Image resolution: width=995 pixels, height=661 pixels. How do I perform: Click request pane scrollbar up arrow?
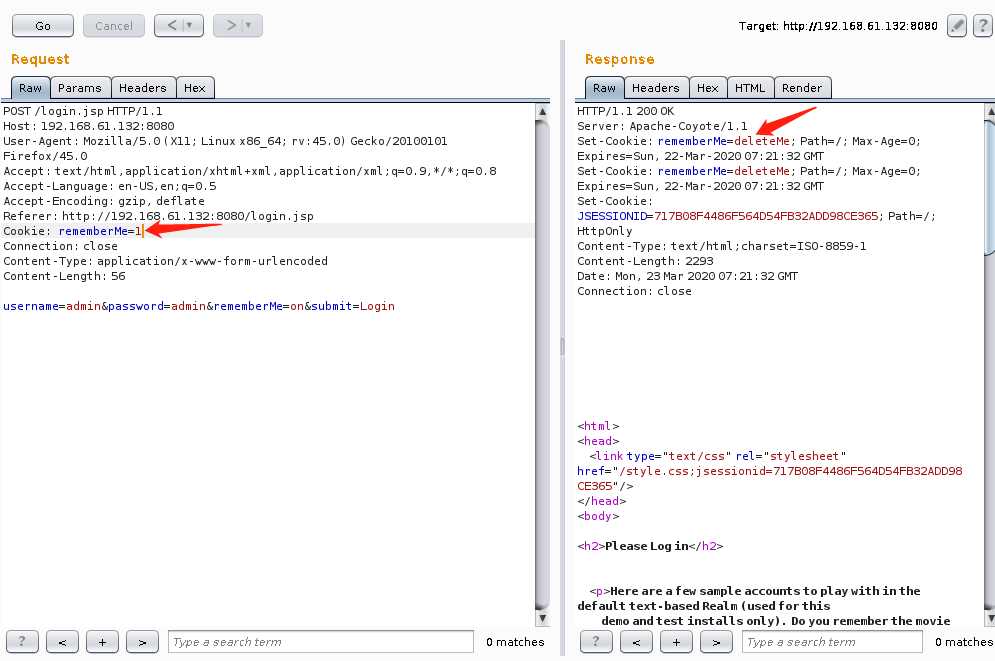pos(542,112)
